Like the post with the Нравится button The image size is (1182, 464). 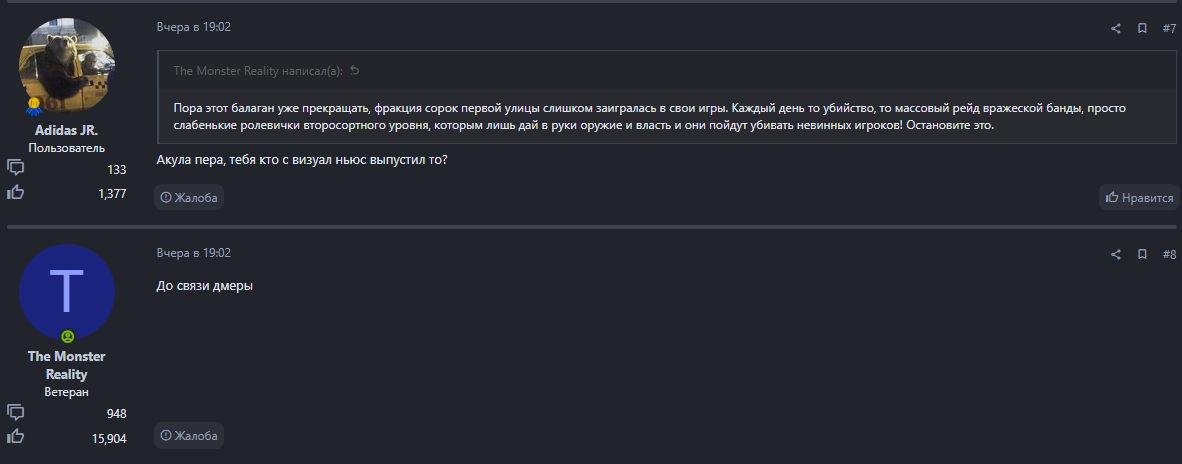tap(1139, 198)
